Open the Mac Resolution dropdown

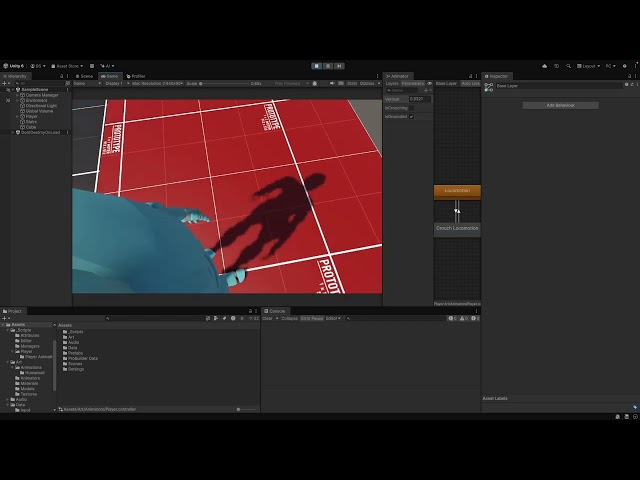157,83
